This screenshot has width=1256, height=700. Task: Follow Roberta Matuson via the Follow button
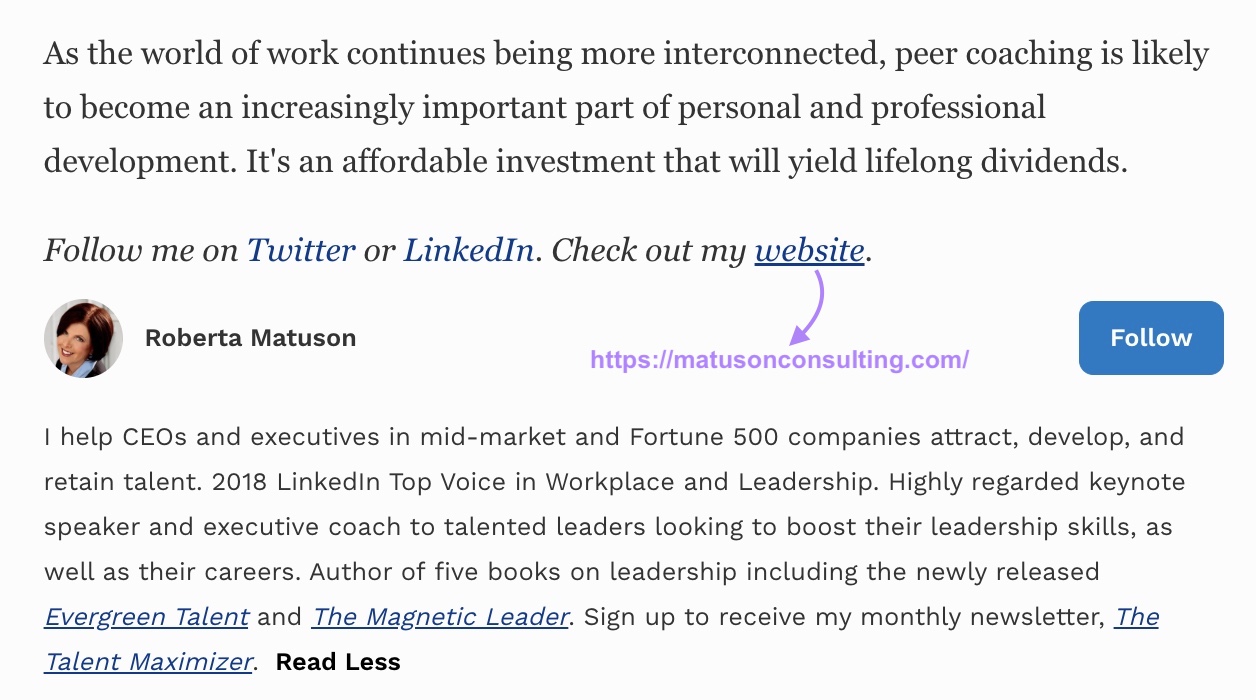tap(1150, 338)
